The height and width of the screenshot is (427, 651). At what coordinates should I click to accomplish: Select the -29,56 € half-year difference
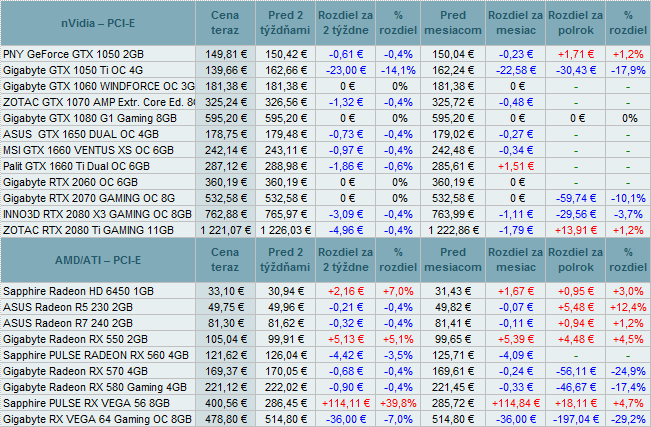[x=576, y=214]
